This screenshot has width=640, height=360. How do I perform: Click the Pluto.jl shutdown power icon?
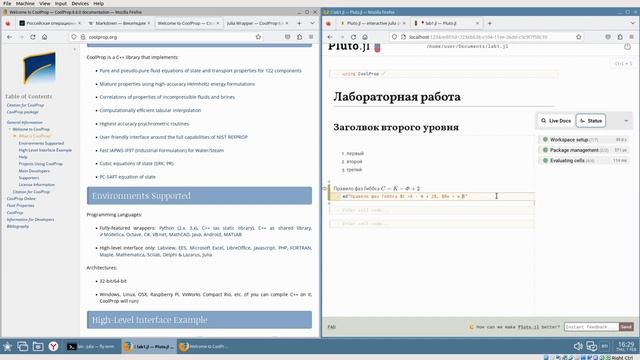(x=627, y=47)
